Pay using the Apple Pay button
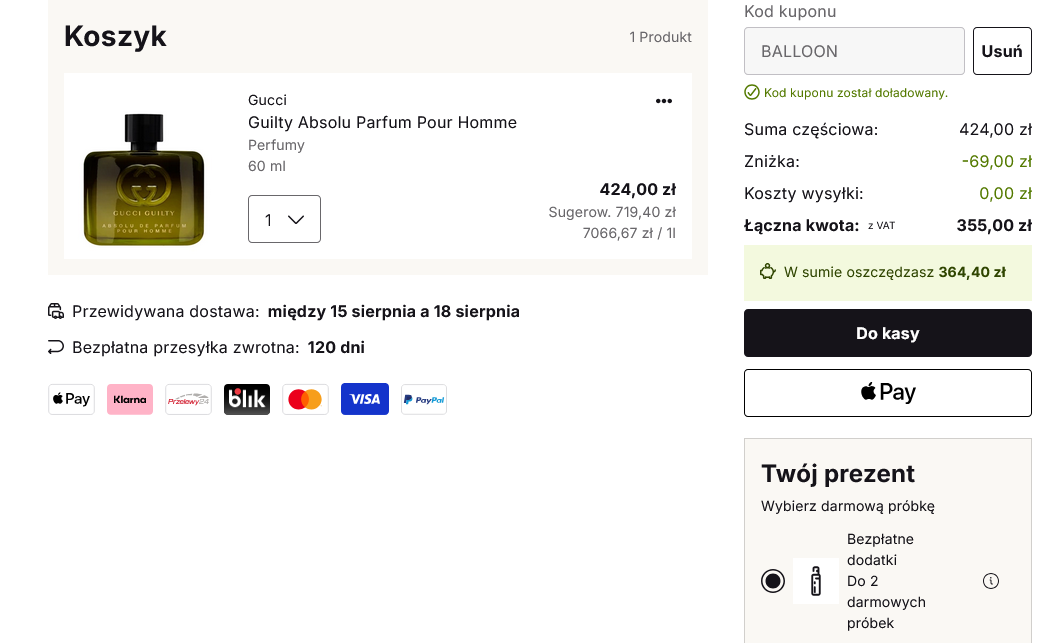Screen dimensions: 1050x643 (887, 392)
